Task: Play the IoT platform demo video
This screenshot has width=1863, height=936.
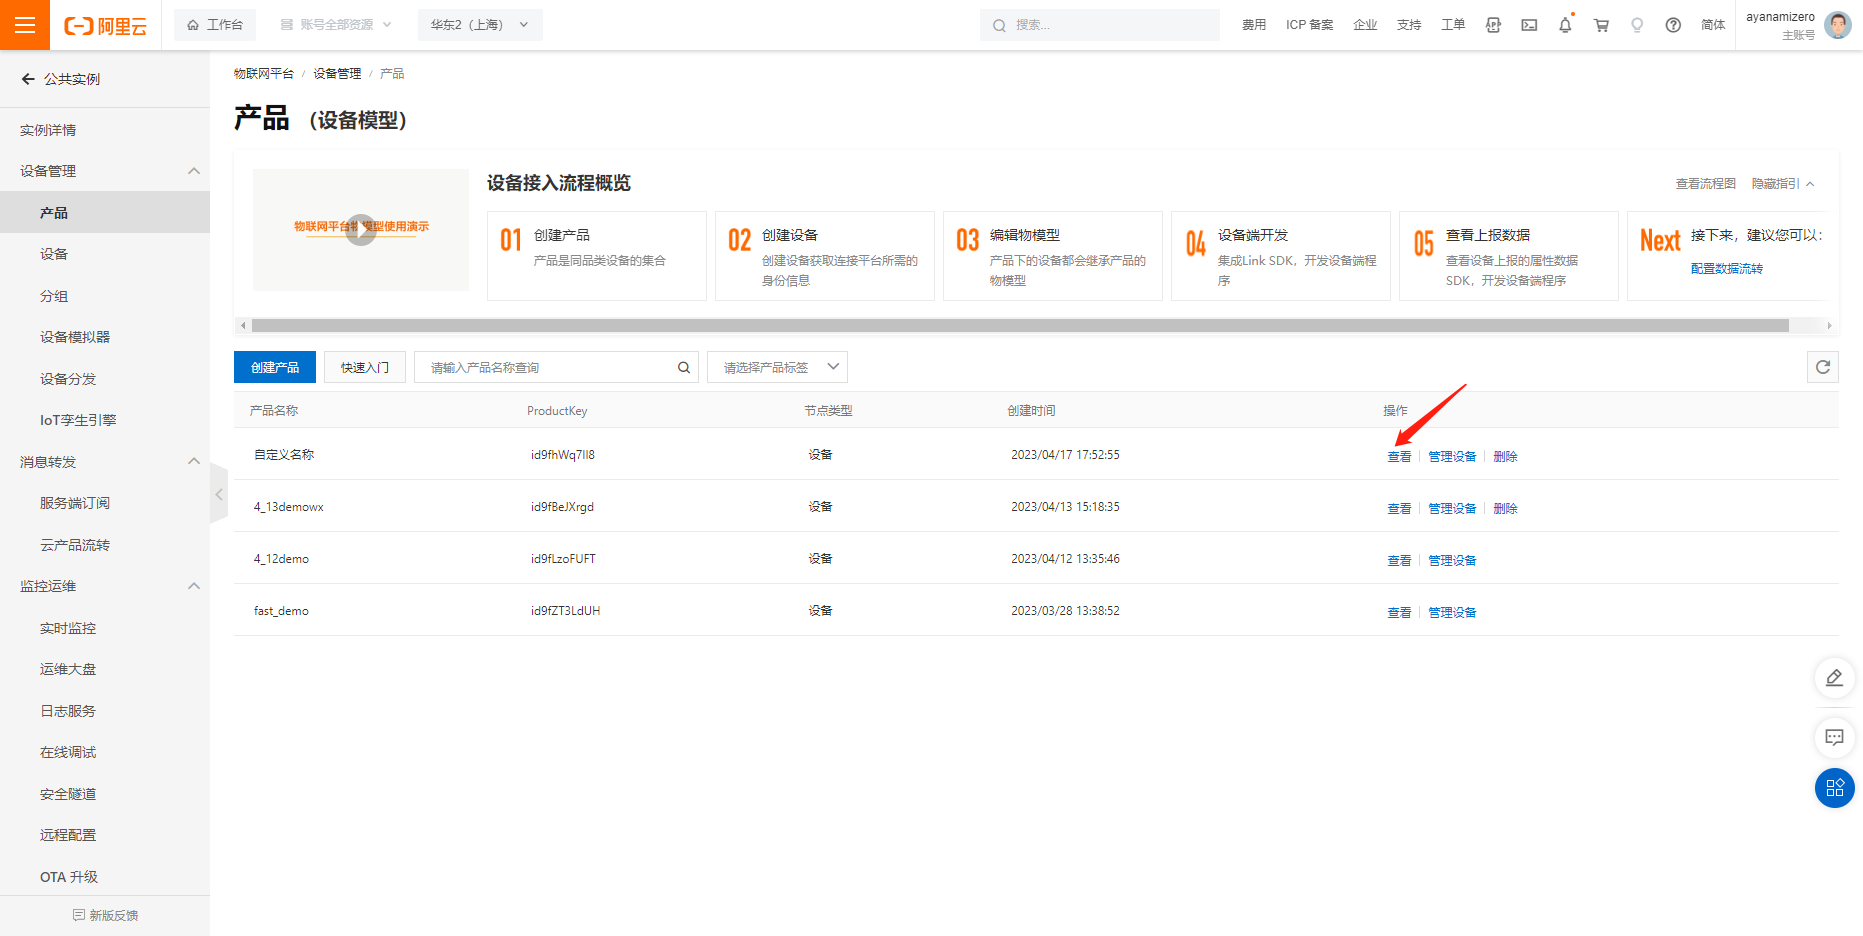Action: (361, 229)
